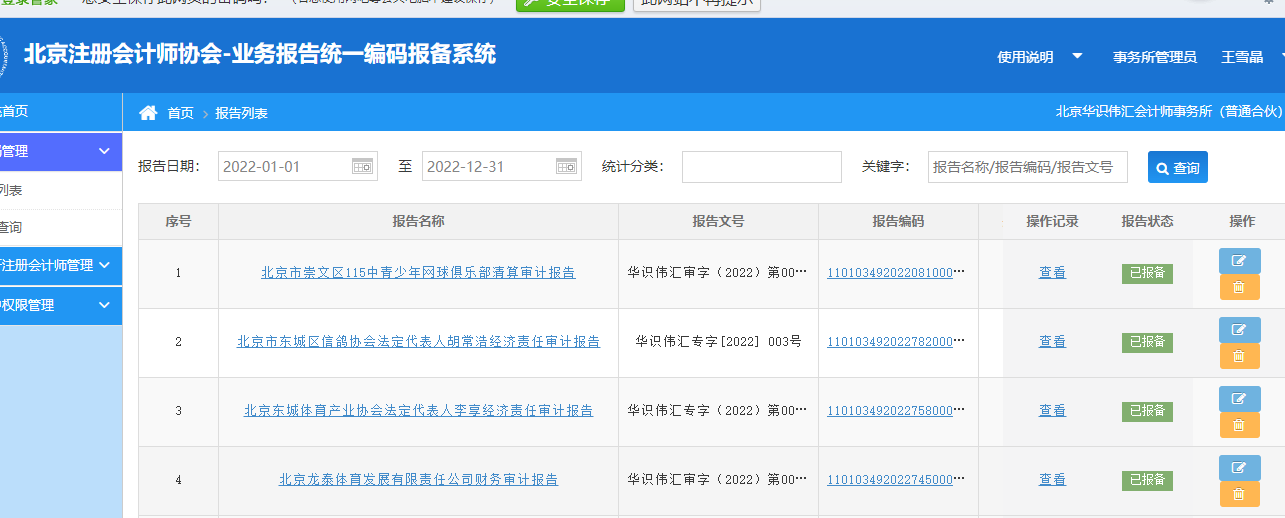The width and height of the screenshot is (1285, 518).
Task: Click the 关键字 keyword input field
Action: 1027,167
